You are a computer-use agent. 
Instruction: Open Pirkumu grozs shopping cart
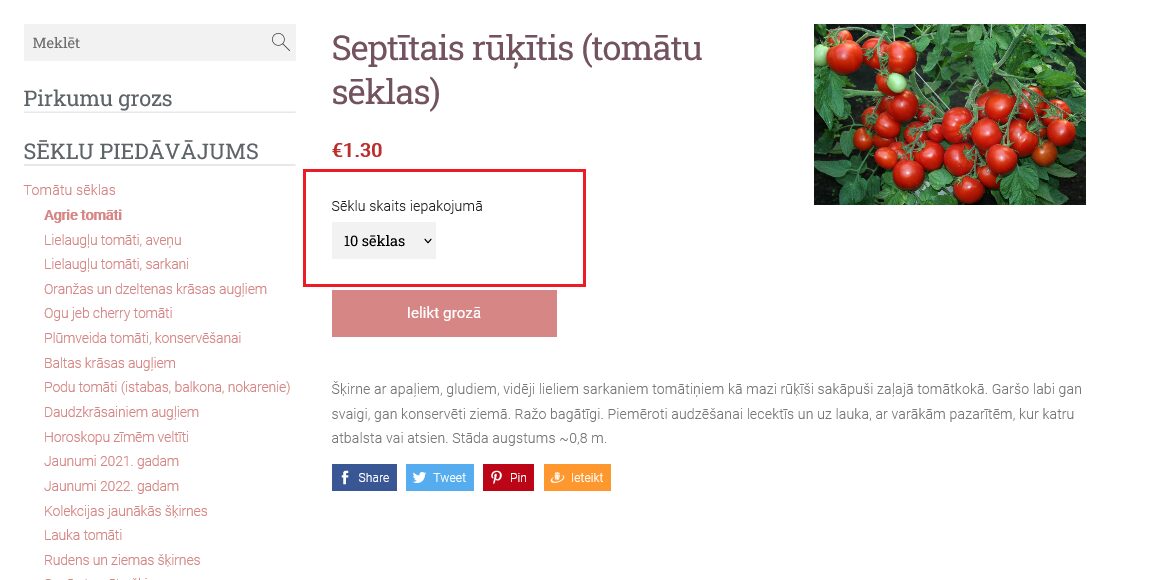pos(98,98)
